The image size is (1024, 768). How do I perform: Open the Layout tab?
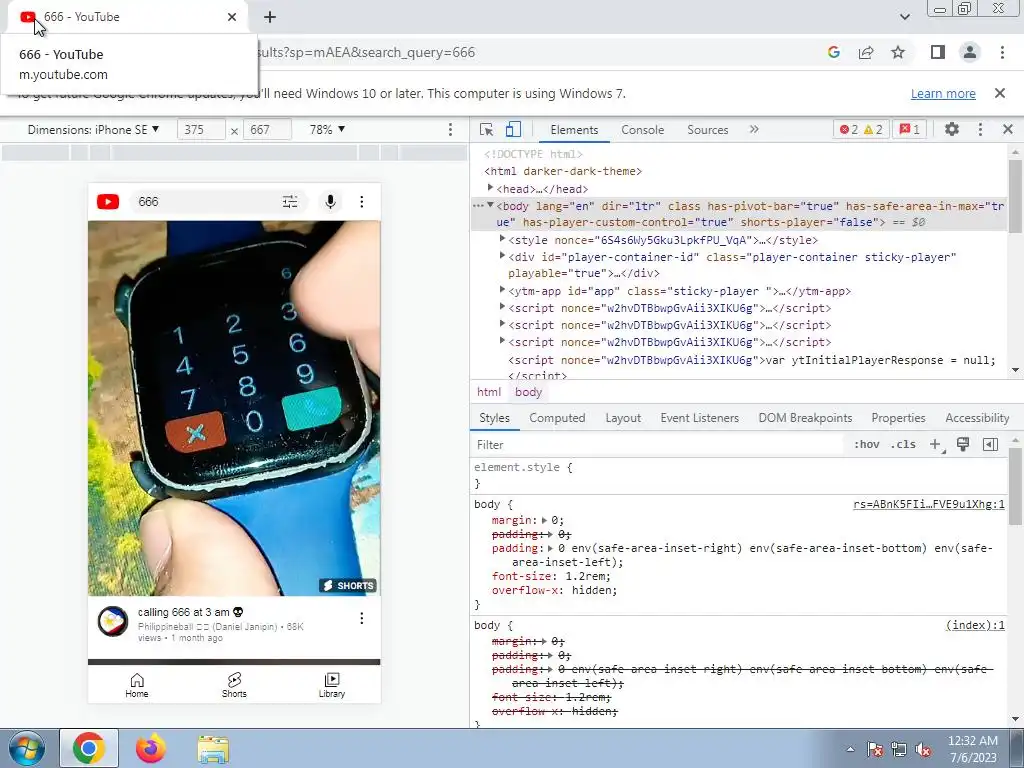click(623, 418)
